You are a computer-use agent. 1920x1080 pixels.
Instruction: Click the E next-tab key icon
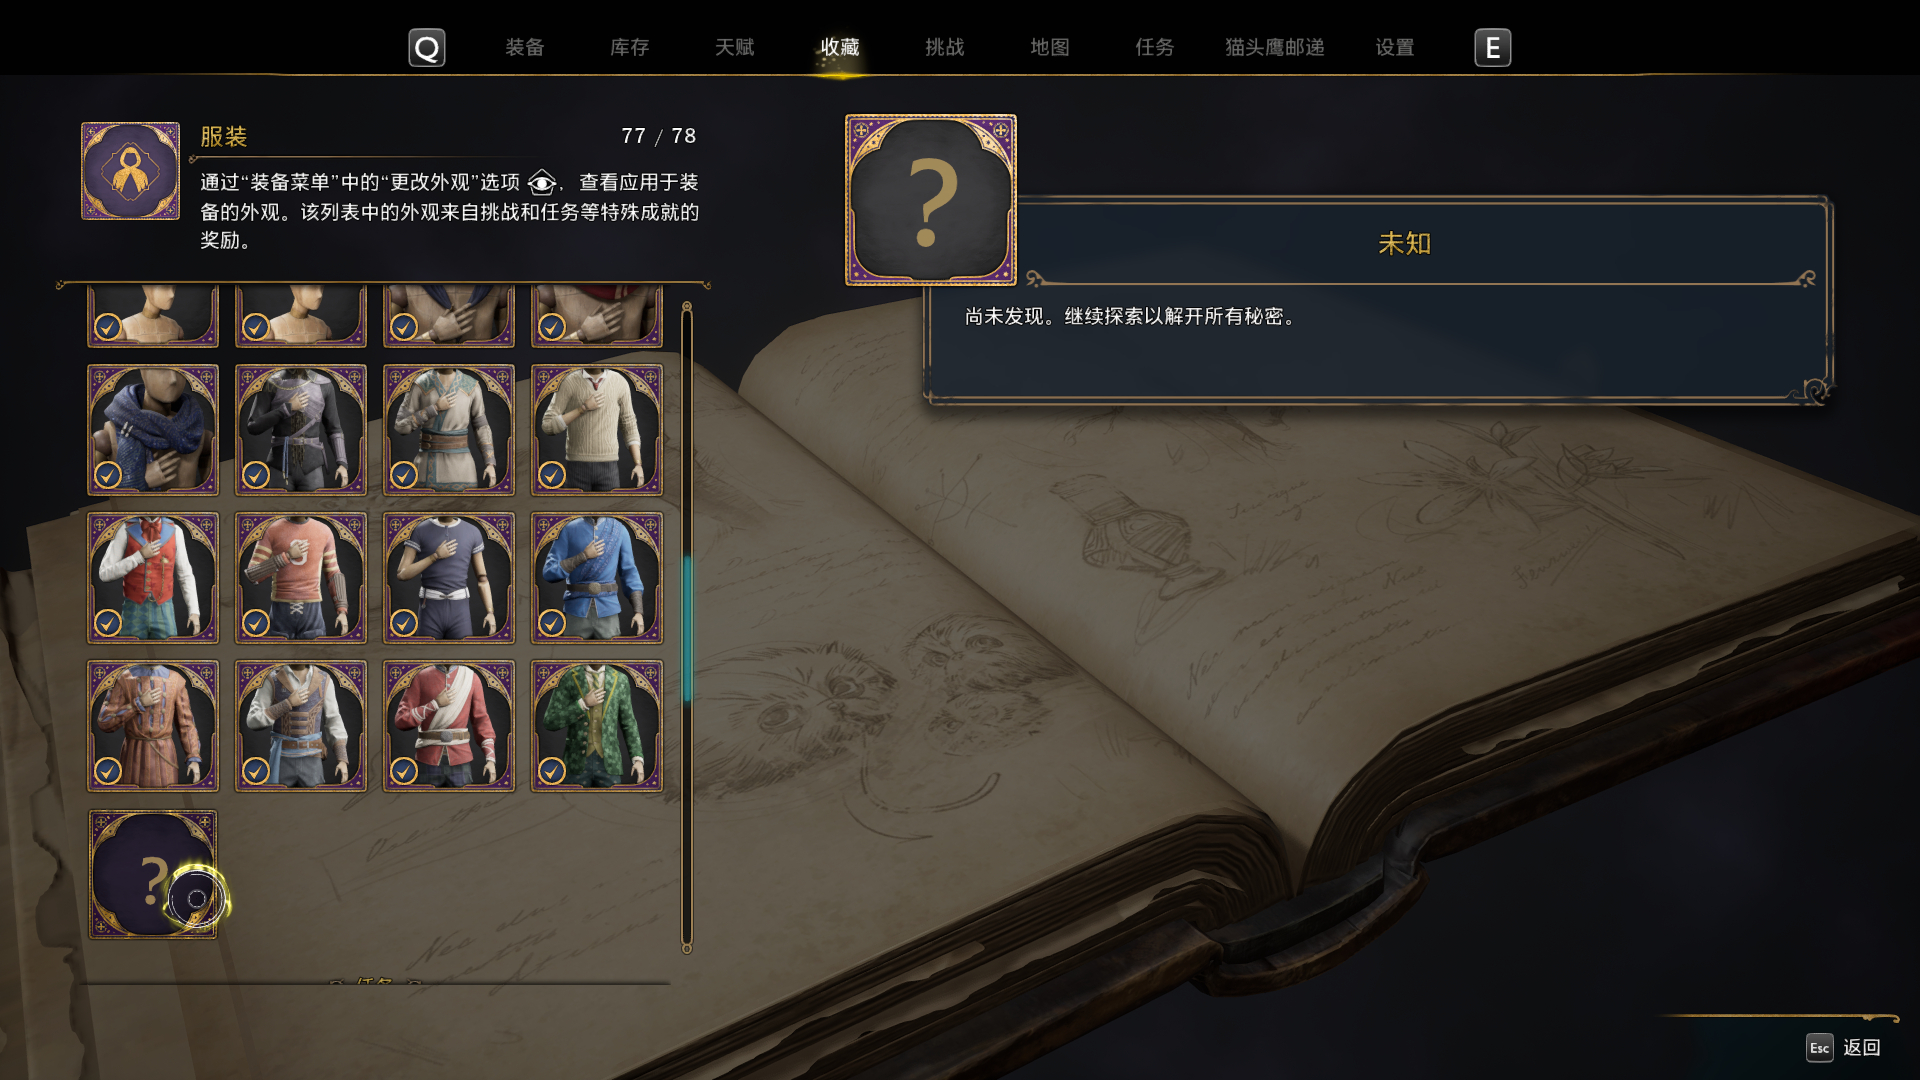point(1492,48)
